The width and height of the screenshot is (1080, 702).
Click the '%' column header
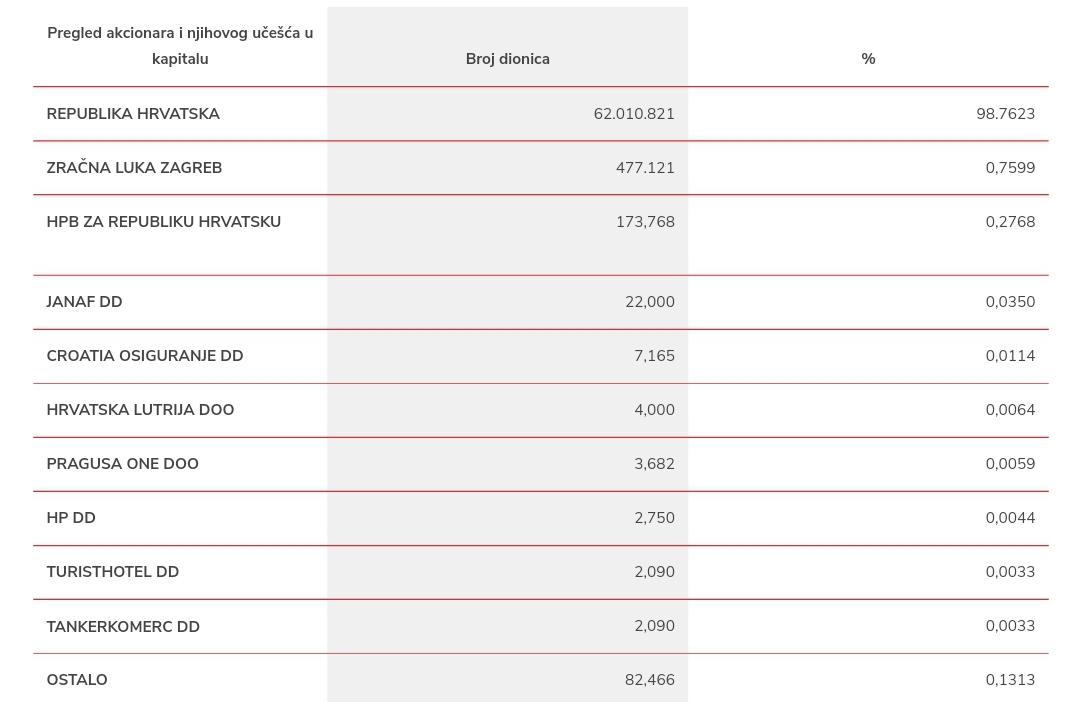pos(868,59)
